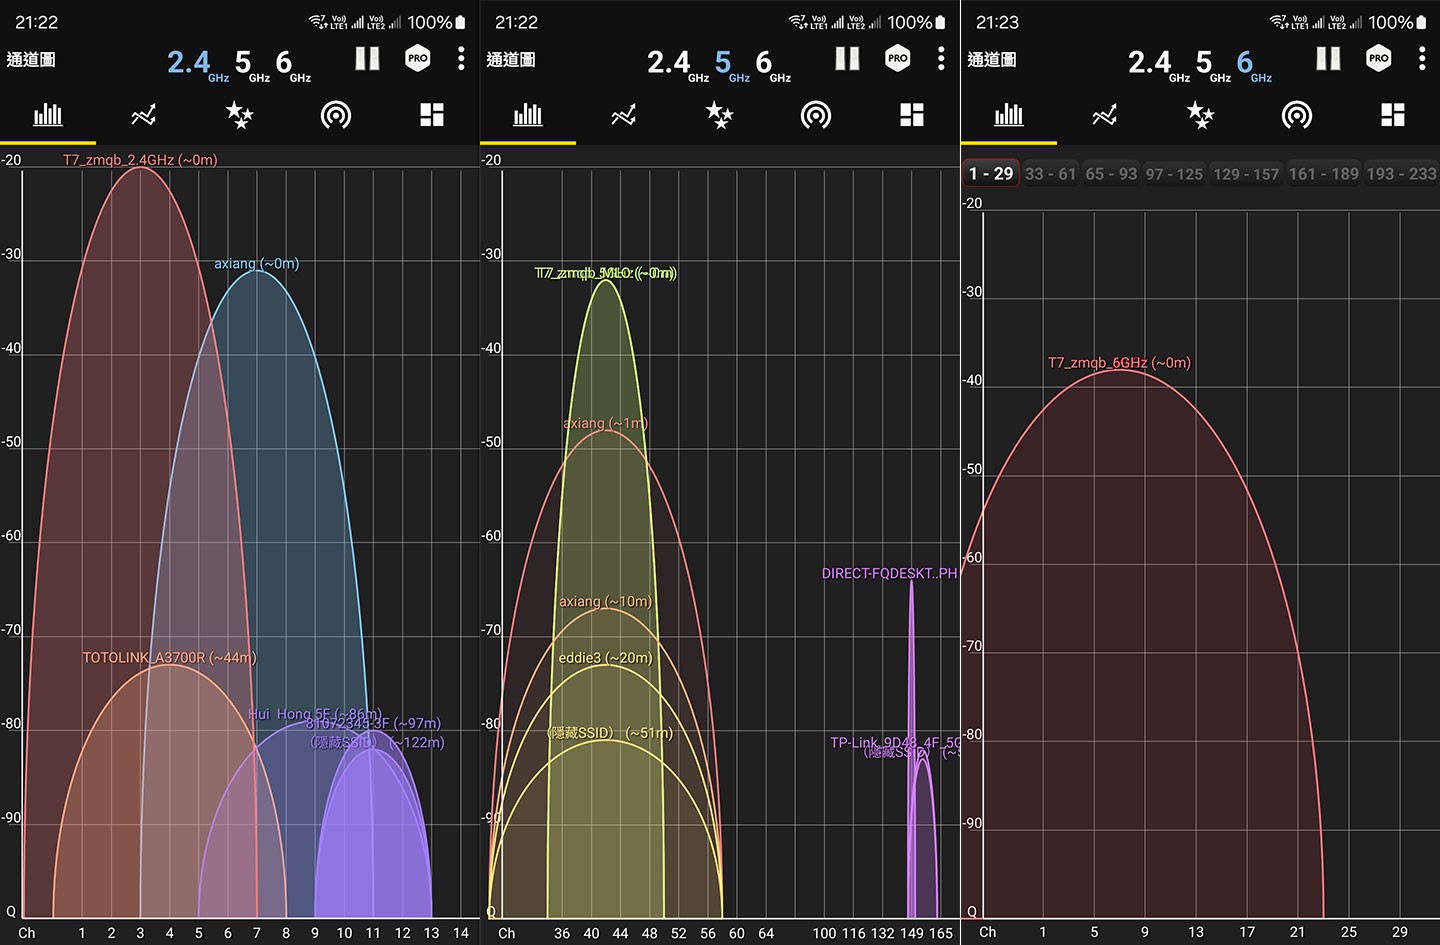
Task: Select 5 GHz band in left screen
Action: tap(252, 64)
